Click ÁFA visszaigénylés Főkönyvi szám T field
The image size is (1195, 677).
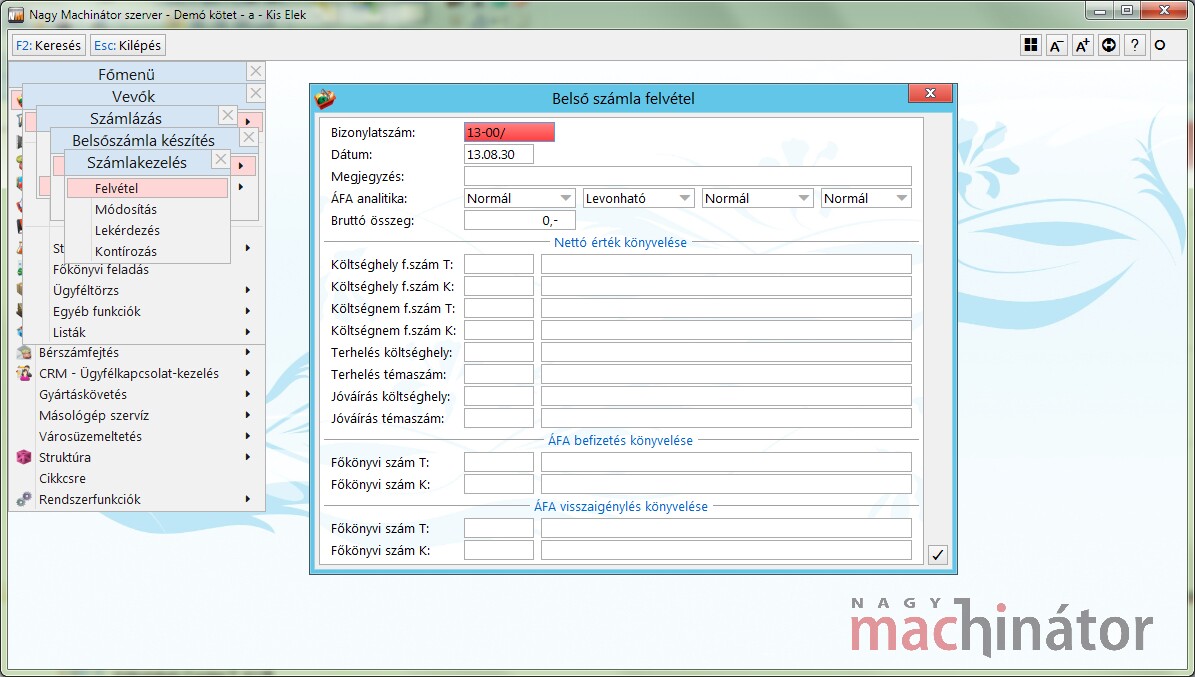[x=498, y=528]
